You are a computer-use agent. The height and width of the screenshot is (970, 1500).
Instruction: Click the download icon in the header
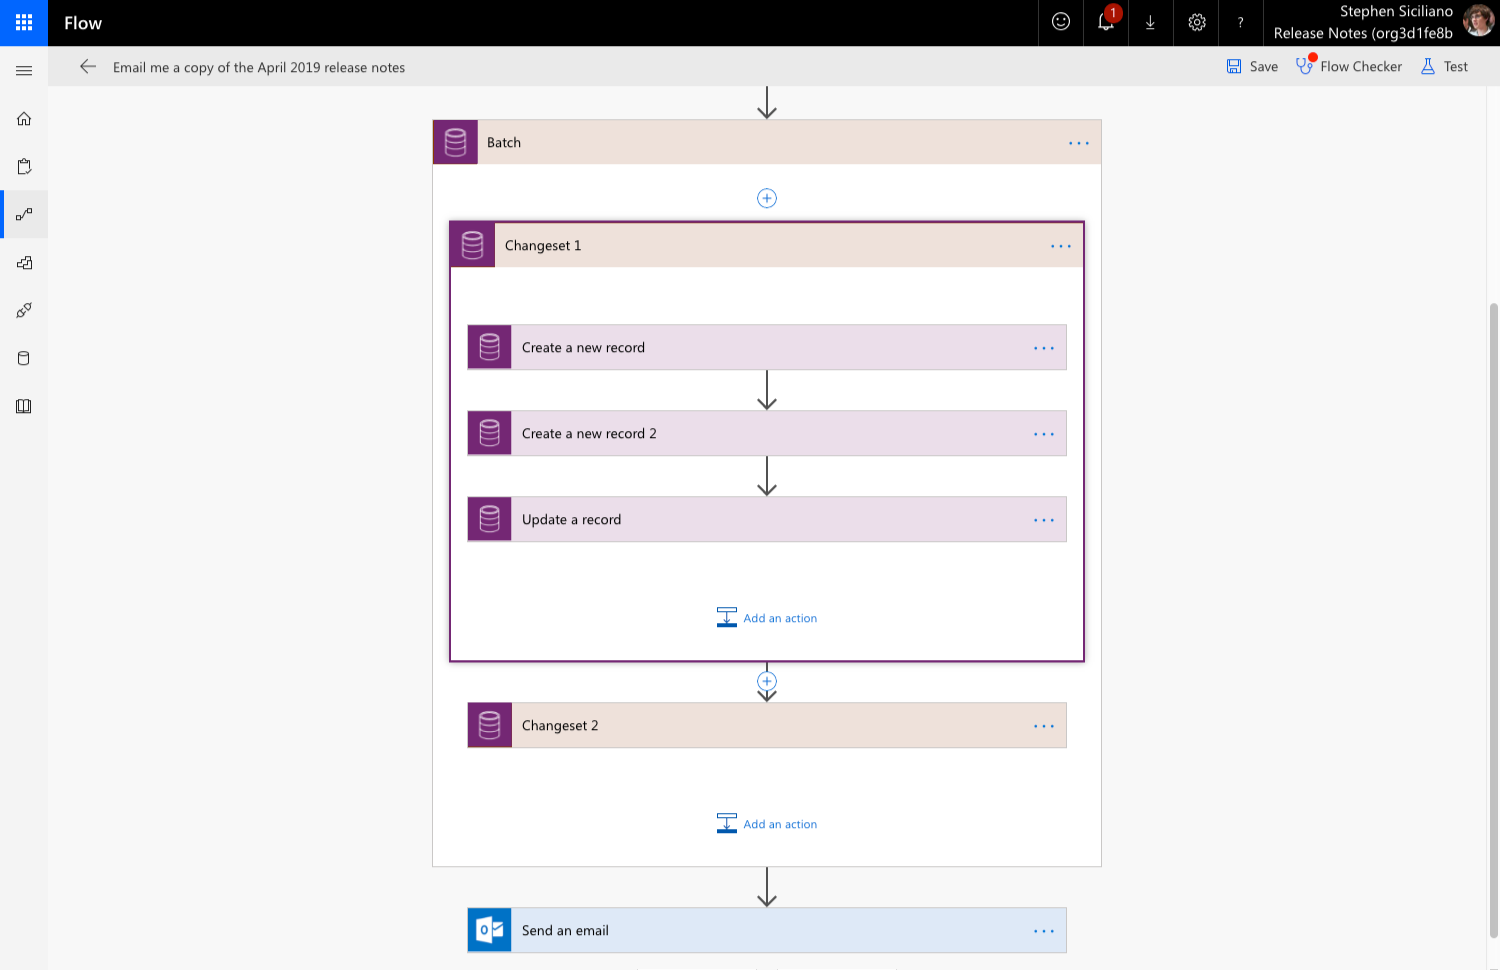click(x=1149, y=23)
